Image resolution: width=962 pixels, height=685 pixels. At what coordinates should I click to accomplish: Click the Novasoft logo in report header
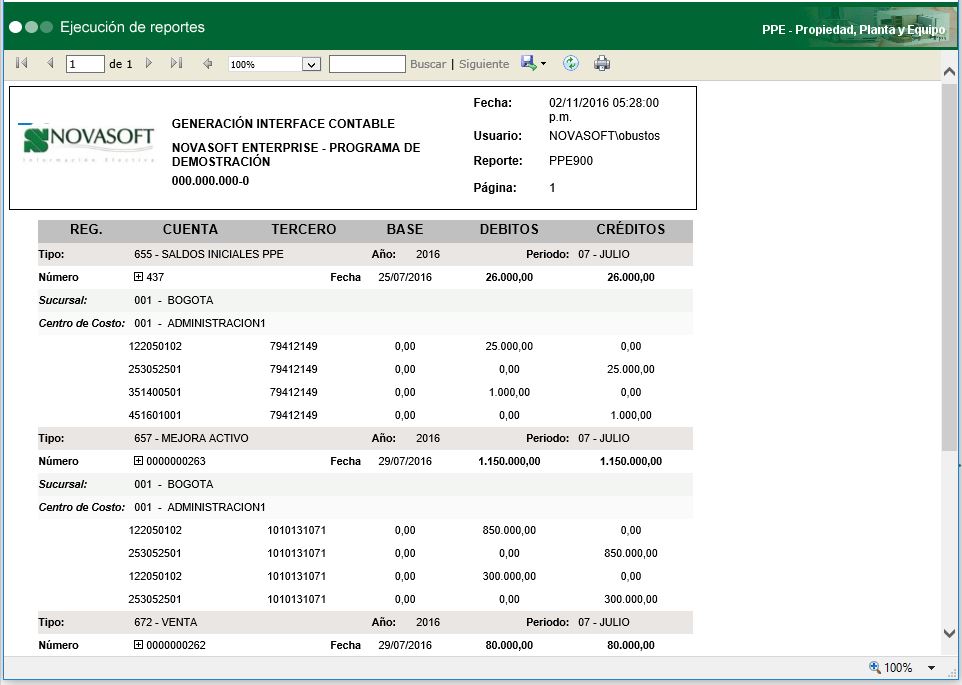coord(88,142)
